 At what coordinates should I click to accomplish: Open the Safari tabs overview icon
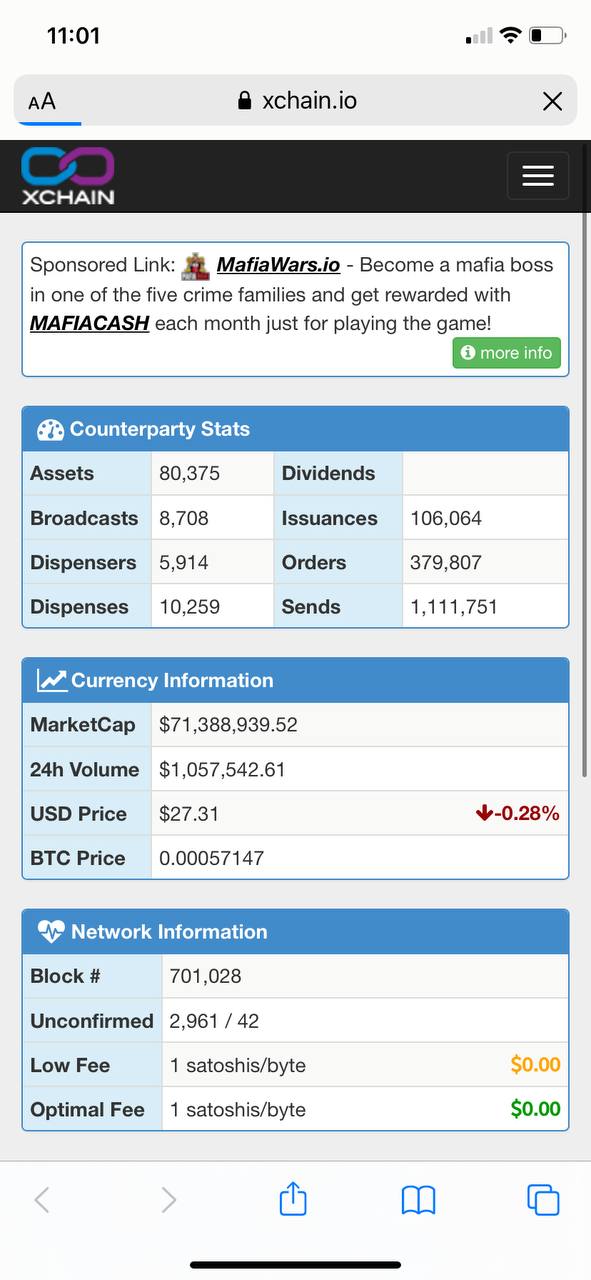click(543, 1200)
